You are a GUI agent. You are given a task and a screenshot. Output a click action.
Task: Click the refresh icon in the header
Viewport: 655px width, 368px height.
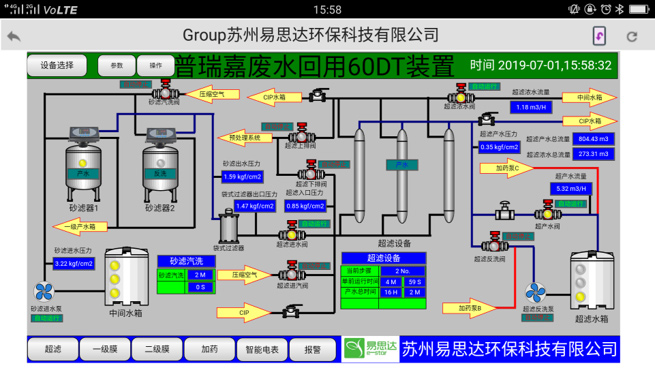[632, 36]
